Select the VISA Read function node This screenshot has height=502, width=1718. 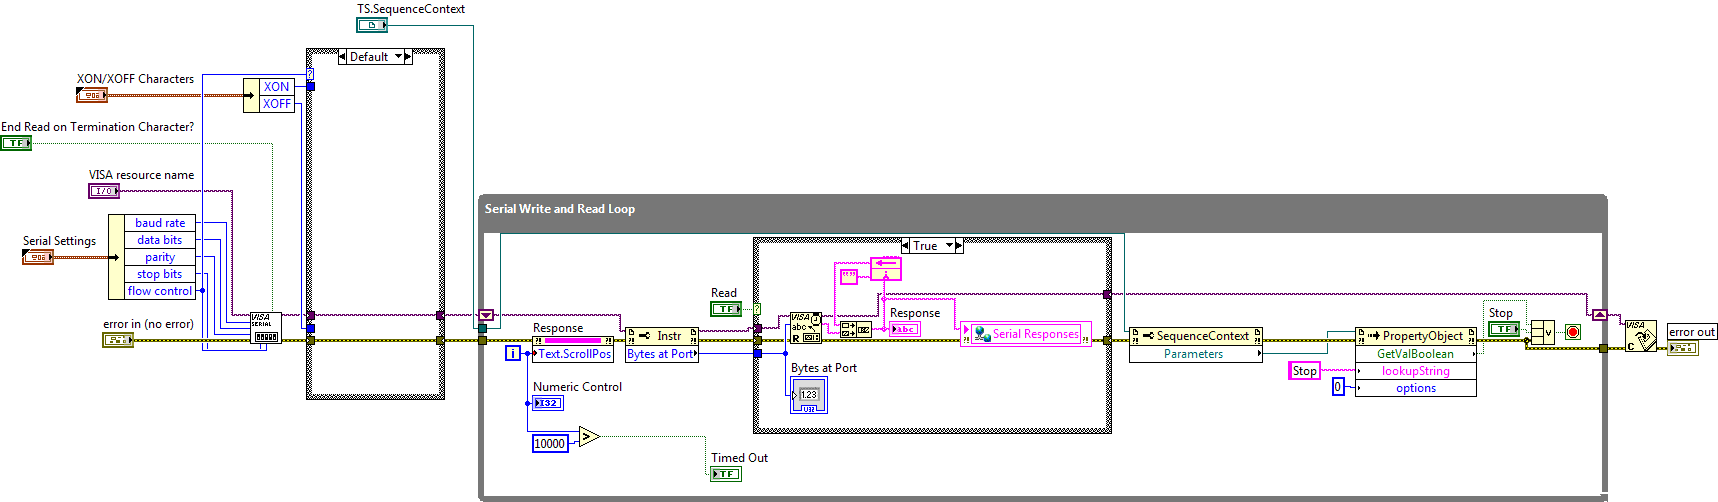click(806, 328)
